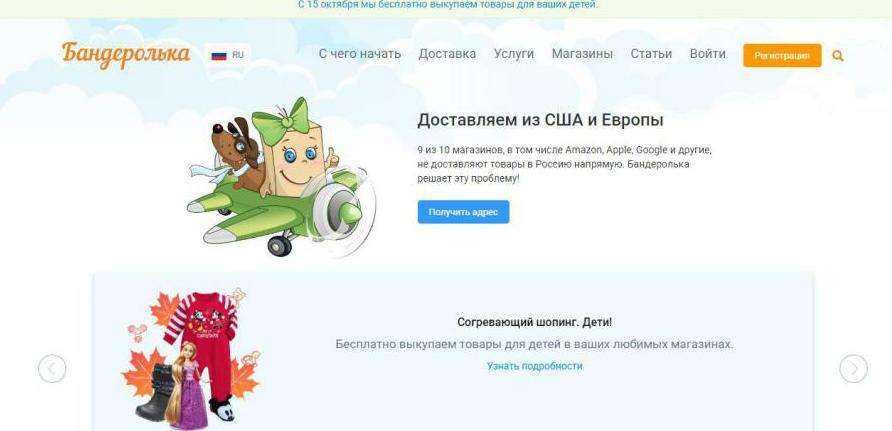Advance carousel with right arrow
This screenshot has height=431, width=892.
point(853,368)
